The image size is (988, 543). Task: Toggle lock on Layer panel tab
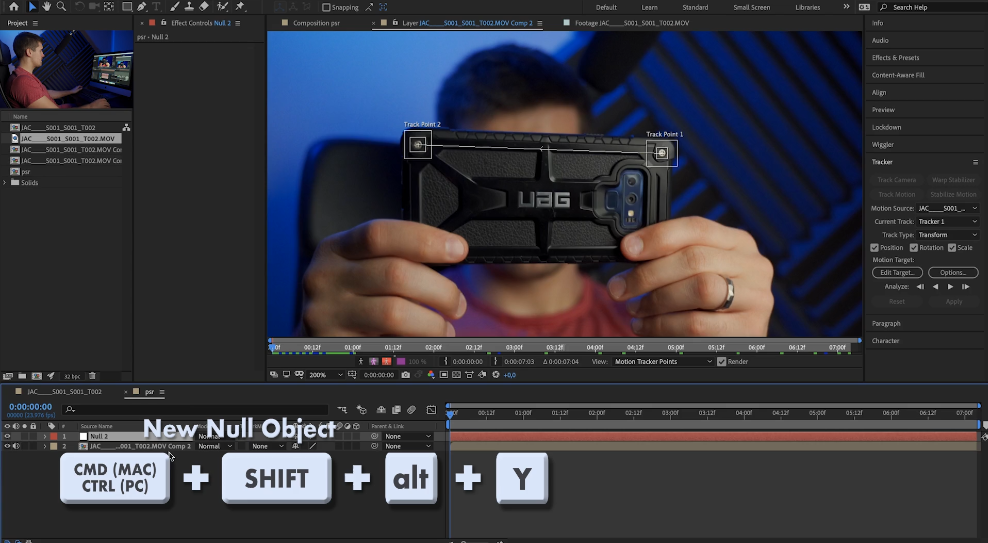[x=396, y=23]
